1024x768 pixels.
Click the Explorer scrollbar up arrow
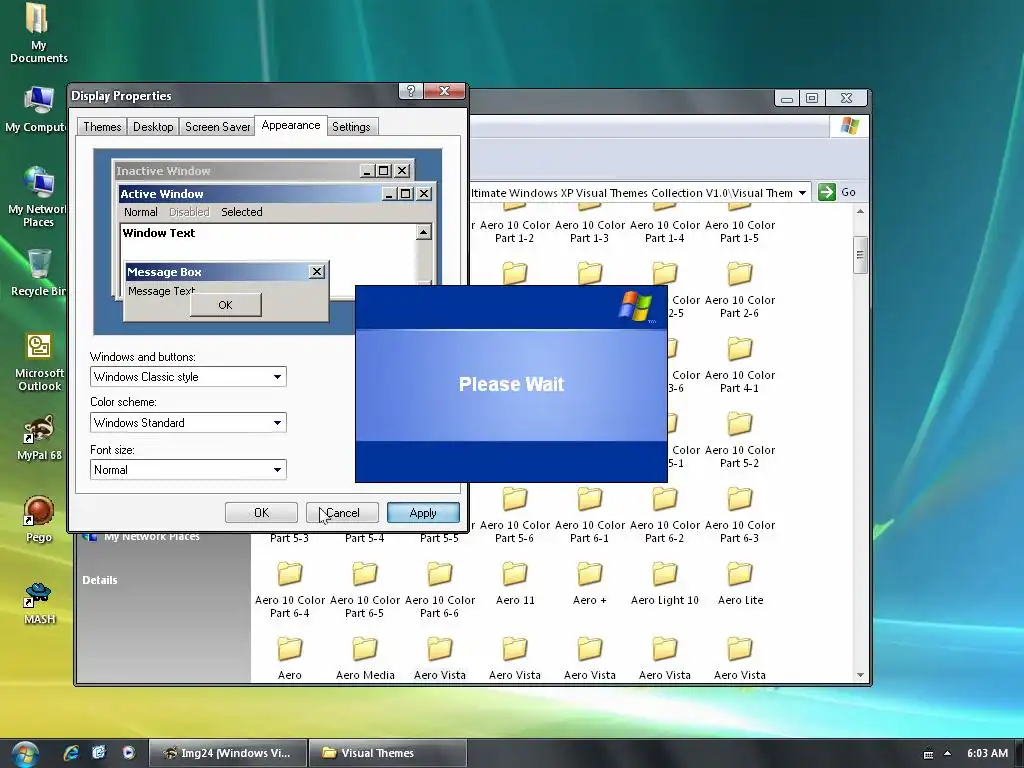[x=860, y=212]
